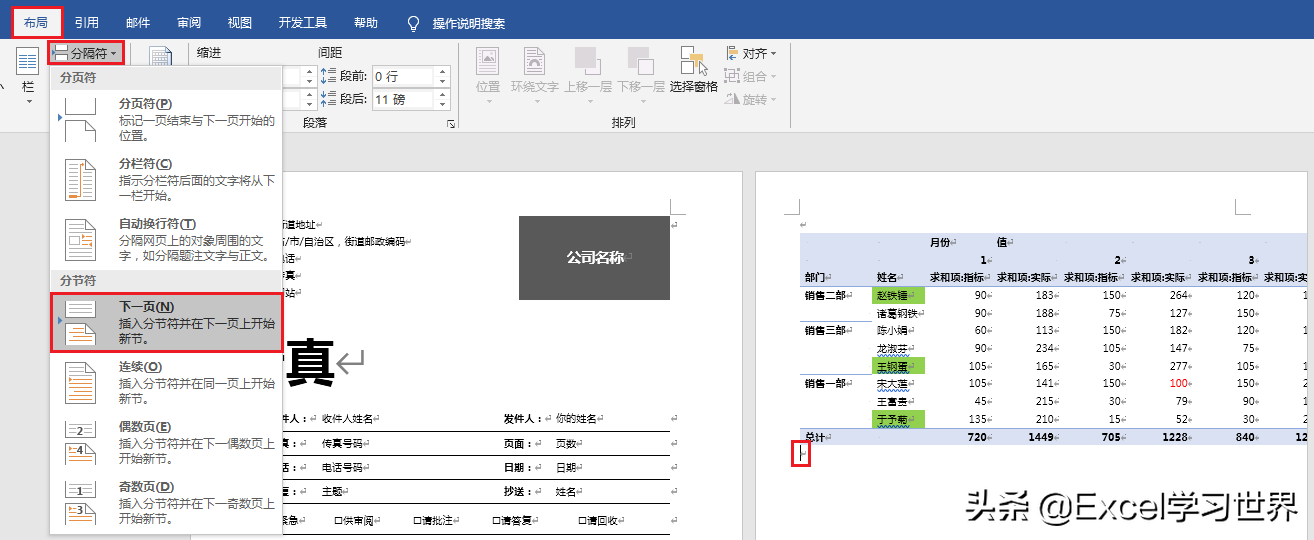This screenshot has width=1314, height=540.
Task: Click the 段前 spacing icon
Action: (x=329, y=76)
